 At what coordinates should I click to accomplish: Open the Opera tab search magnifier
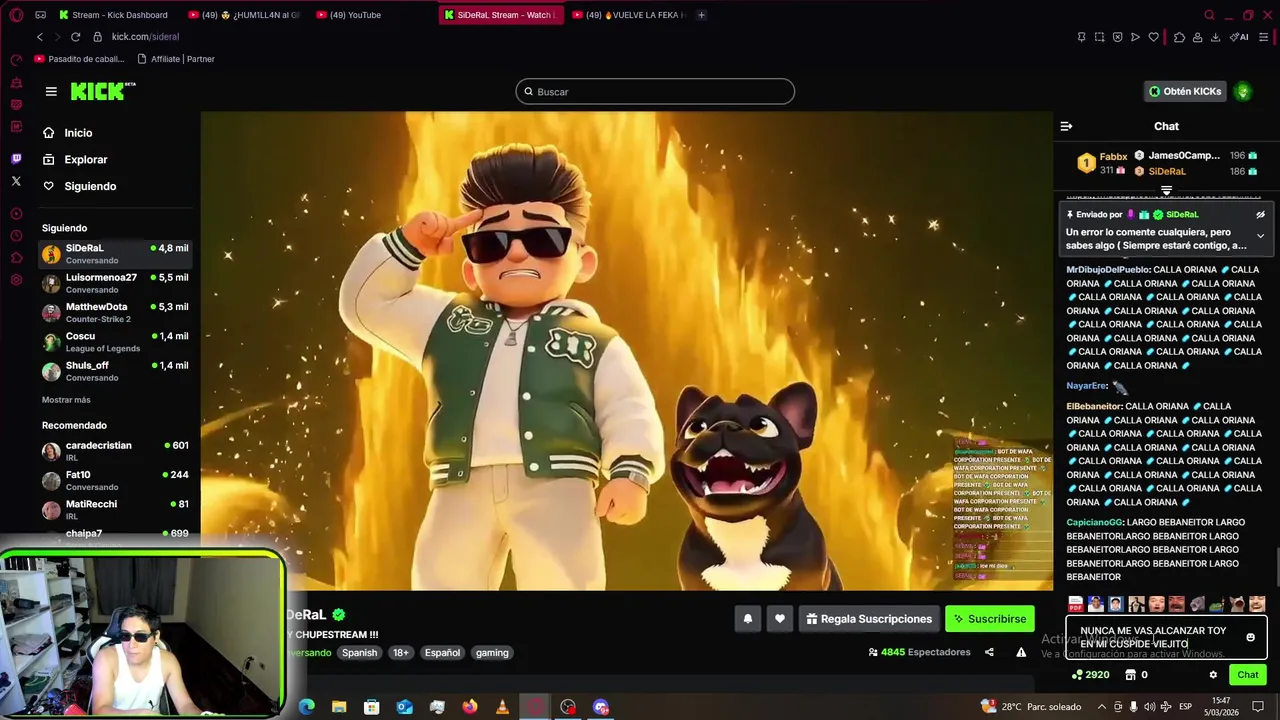point(1209,15)
